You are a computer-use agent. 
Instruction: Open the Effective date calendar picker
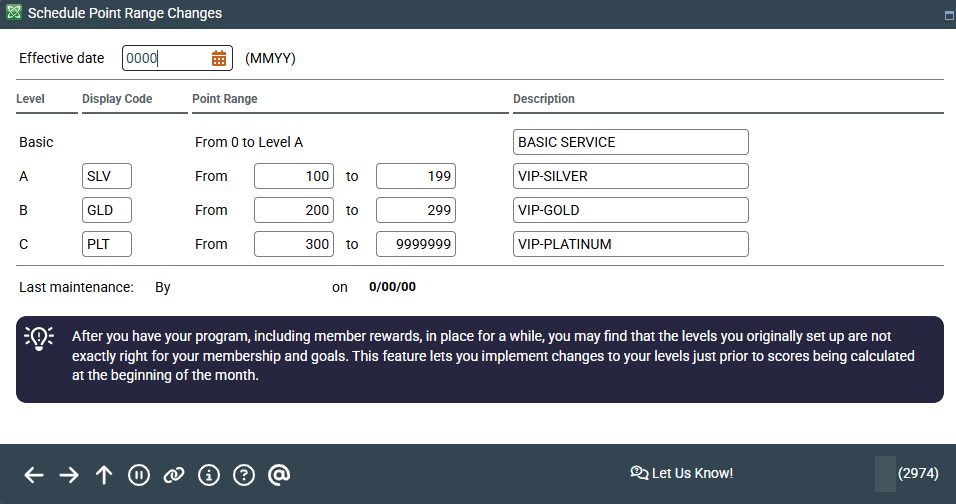(x=219, y=58)
